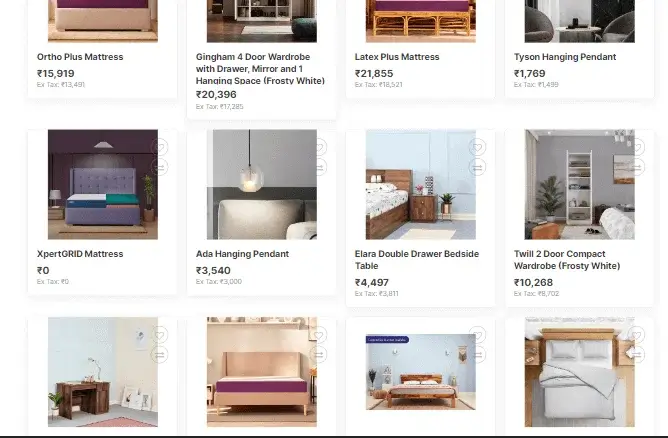Open Gingham 4 Door Wardrobe product link
668x438 pixels.
(260, 69)
